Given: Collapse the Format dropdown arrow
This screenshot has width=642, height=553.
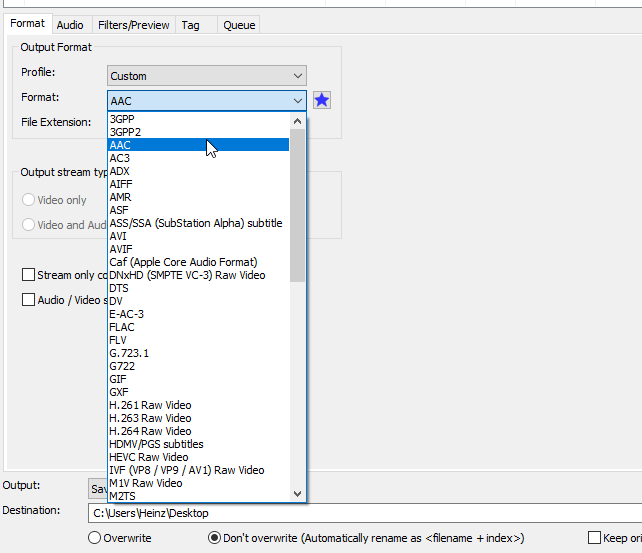Looking at the screenshot, I should coord(298,101).
